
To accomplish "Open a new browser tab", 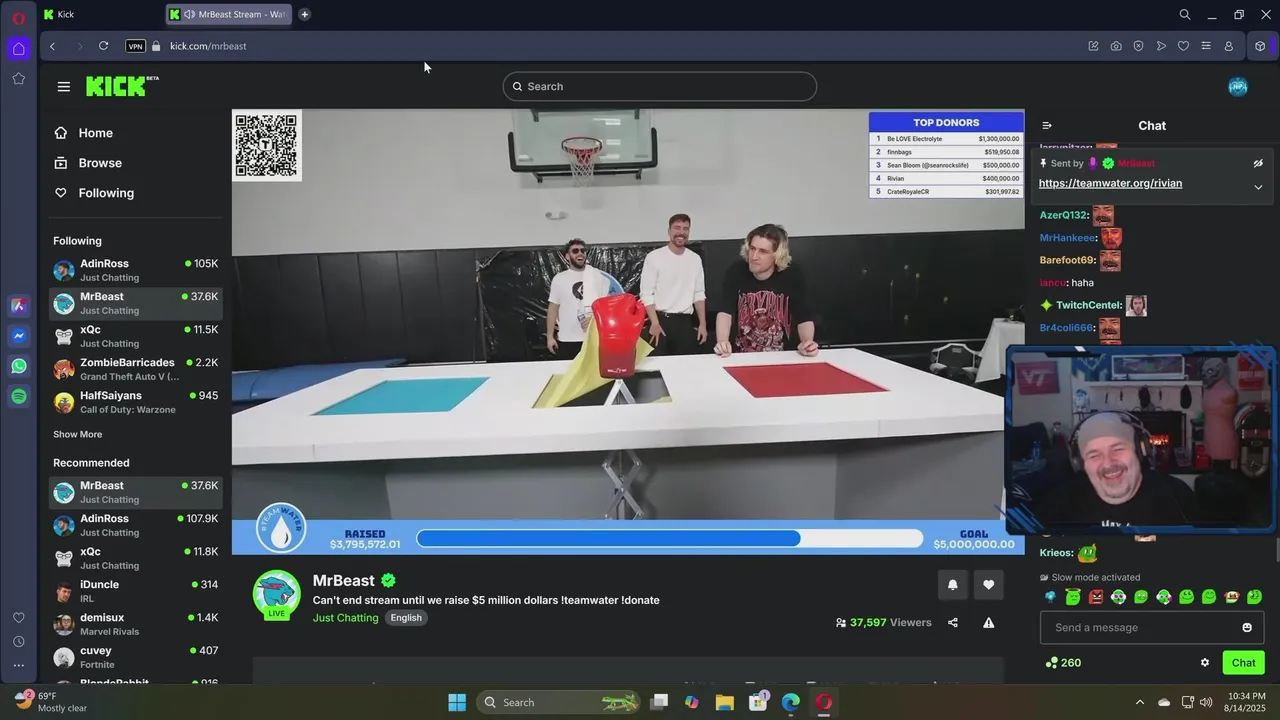I will point(305,14).
